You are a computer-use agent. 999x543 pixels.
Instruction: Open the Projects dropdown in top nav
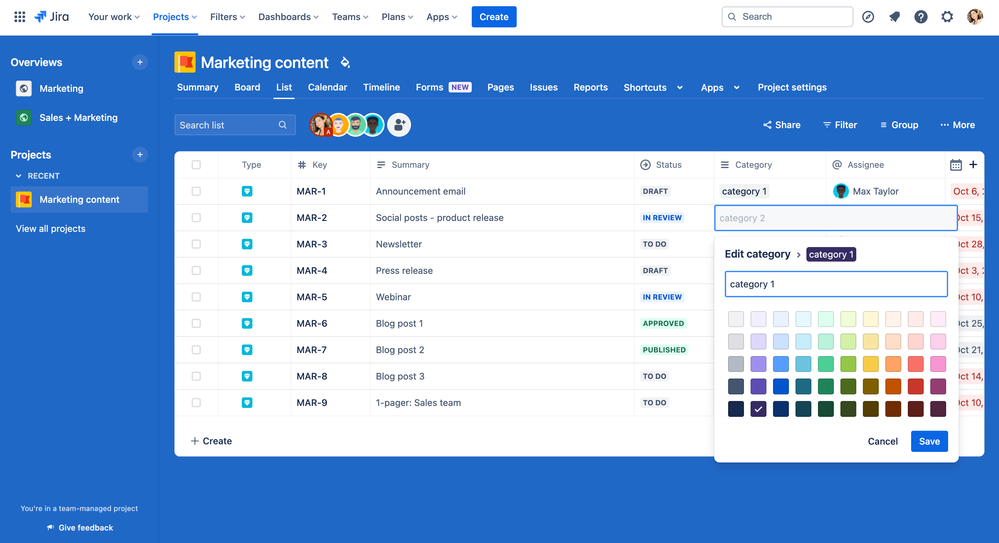175,17
